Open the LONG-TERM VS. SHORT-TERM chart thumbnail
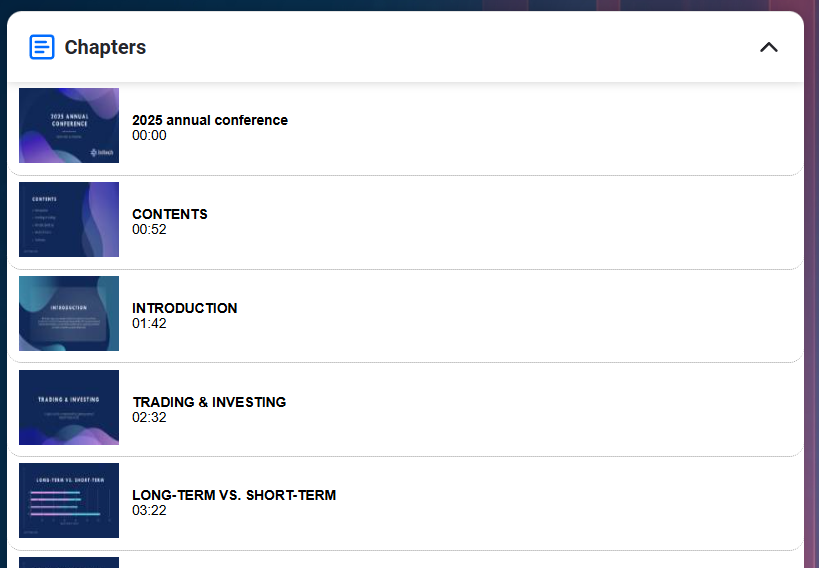The width and height of the screenshot is (819, 568). (x=69, y=501)
